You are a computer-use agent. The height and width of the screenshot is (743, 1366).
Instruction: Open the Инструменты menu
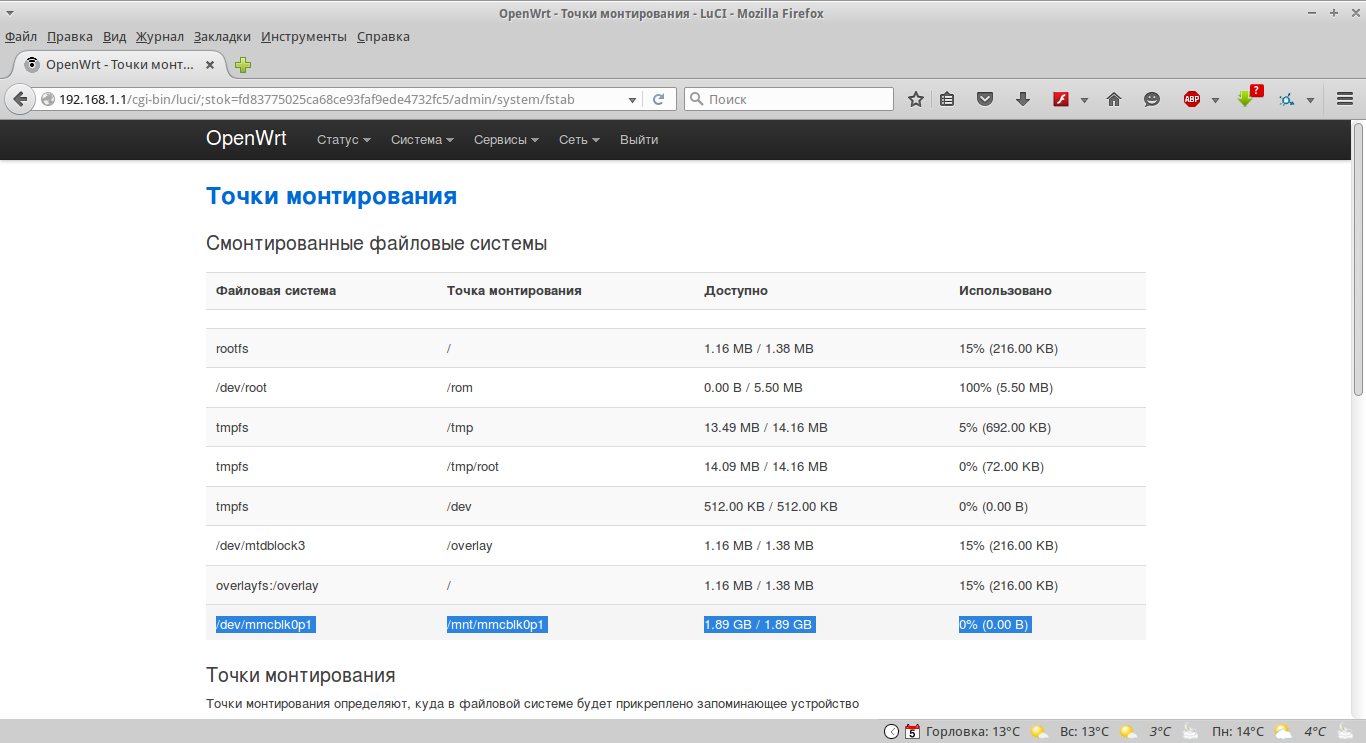tap(304, 37)
